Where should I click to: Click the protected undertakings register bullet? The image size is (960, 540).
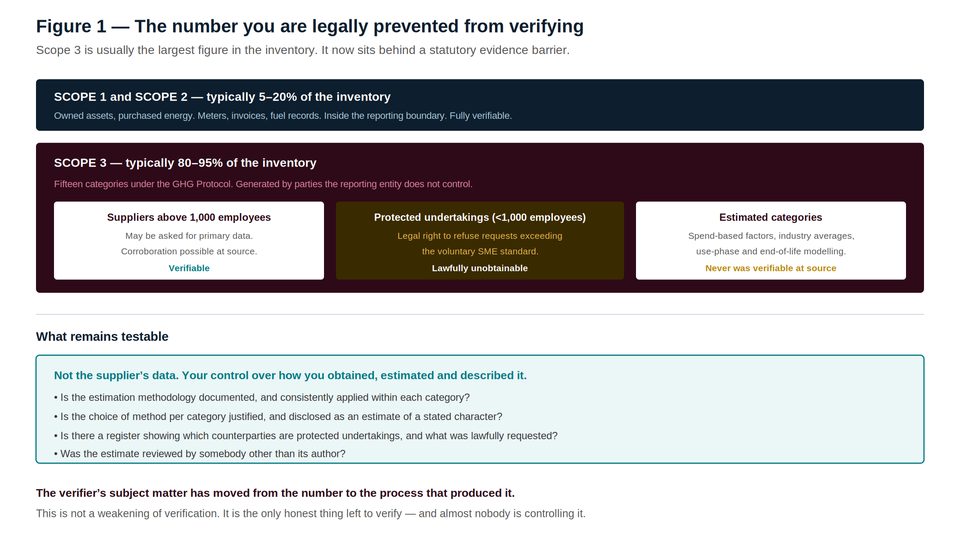pos(306,436)
